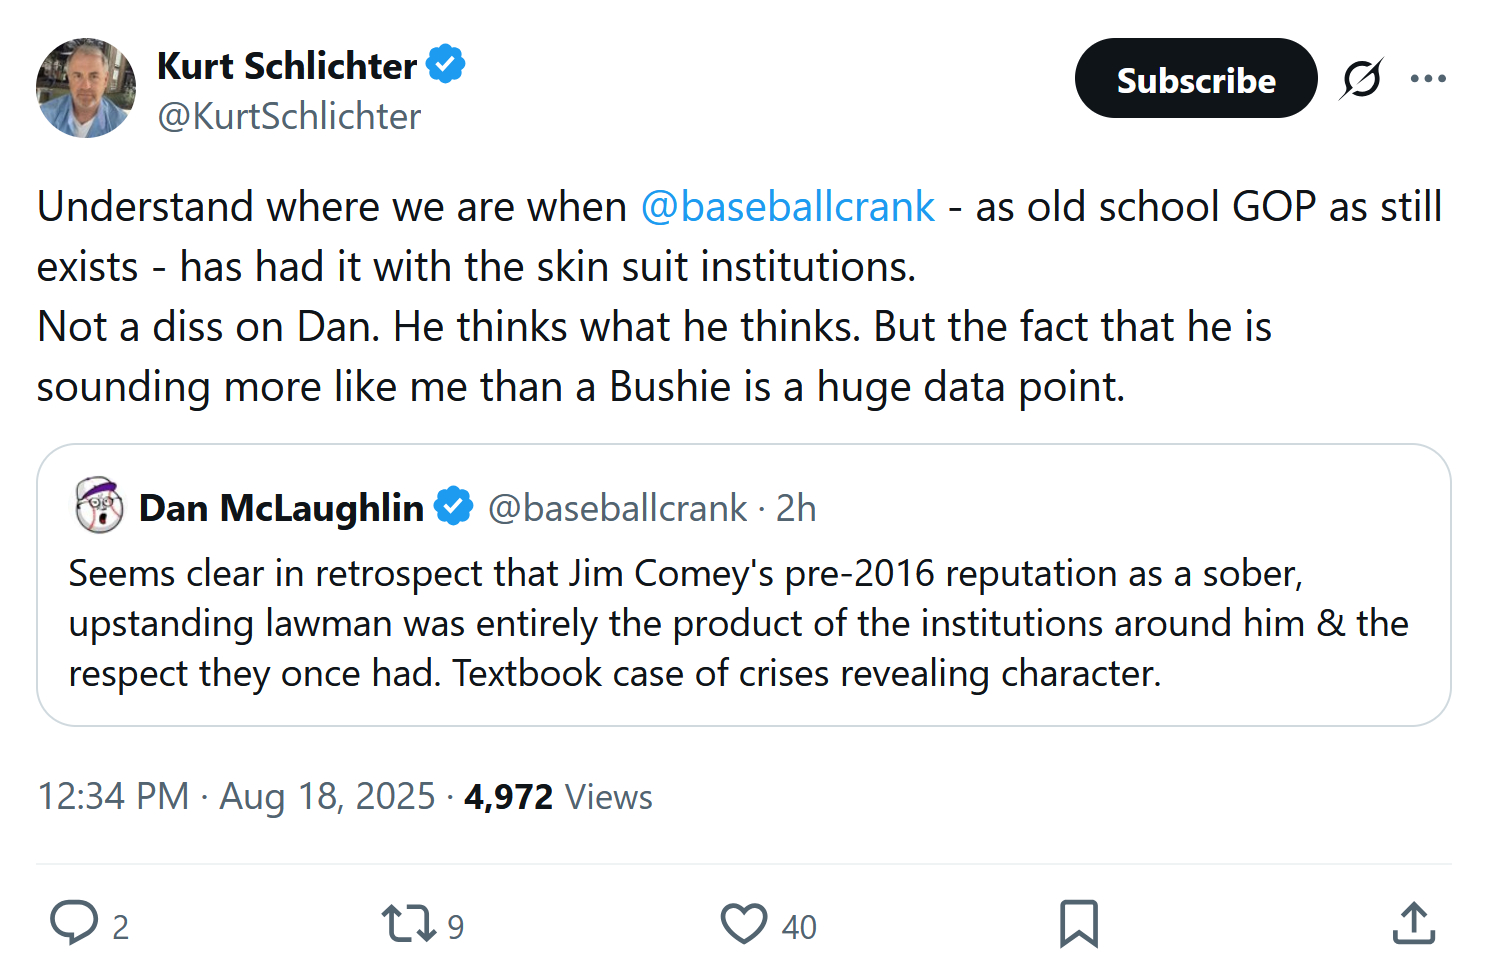Open Kurt Schlichter's profile picture
This screenshot has height=962, width=1489.
click(86, 88)
